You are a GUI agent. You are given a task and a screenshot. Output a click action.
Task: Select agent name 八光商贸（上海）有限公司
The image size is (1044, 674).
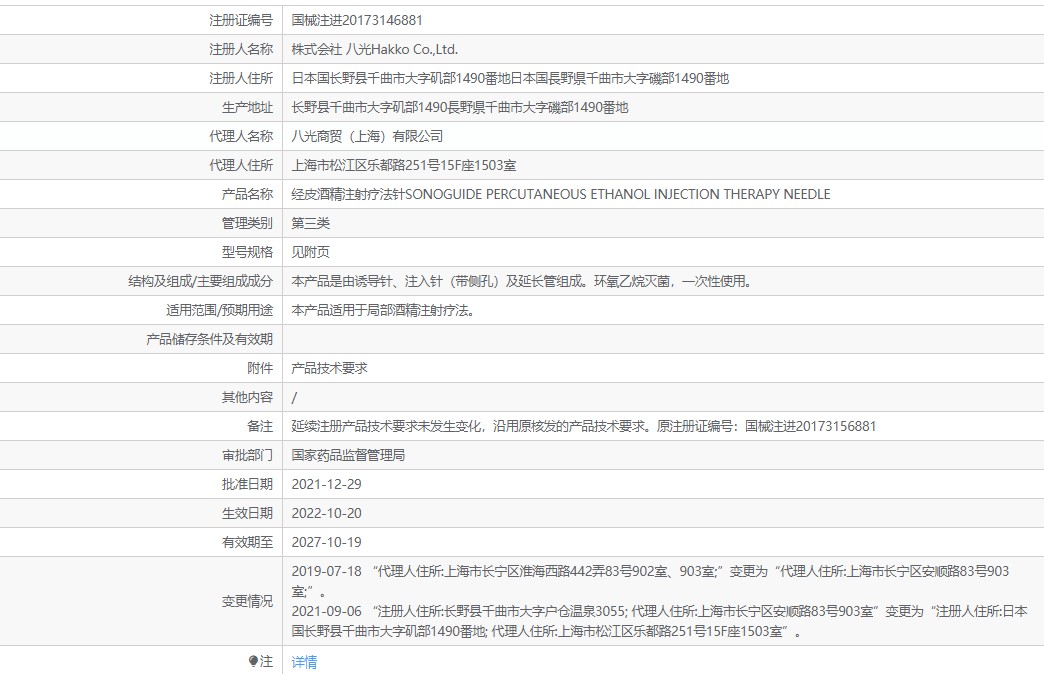[x=368, y=137]
